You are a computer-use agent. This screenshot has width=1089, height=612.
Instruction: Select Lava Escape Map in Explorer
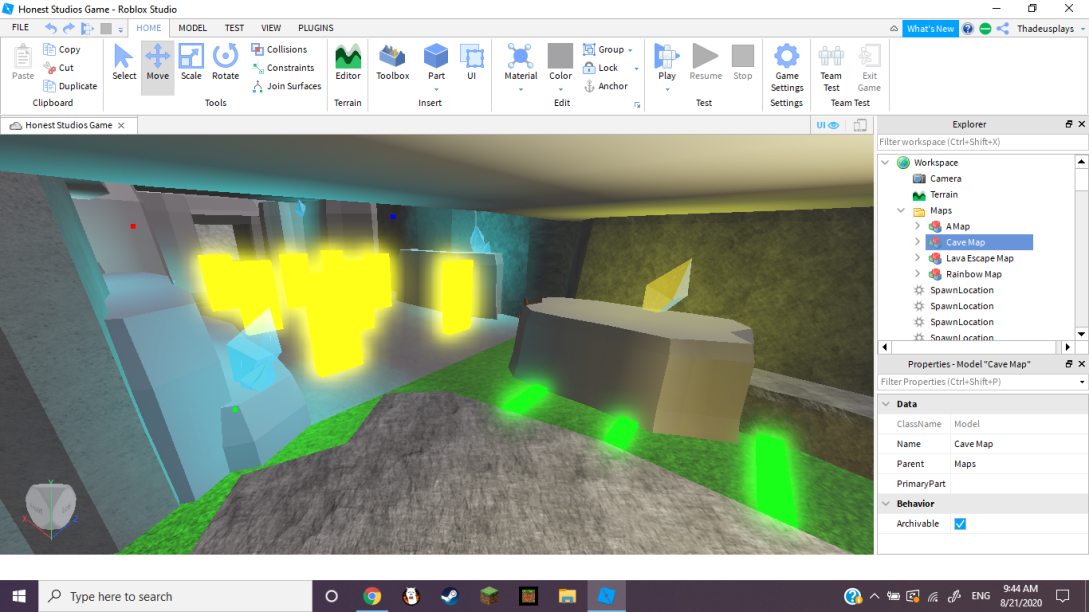point(979,258)
